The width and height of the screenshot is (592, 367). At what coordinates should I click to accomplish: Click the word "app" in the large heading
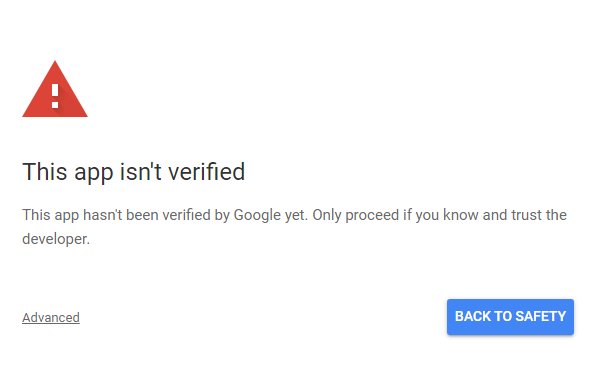[94, 174]
